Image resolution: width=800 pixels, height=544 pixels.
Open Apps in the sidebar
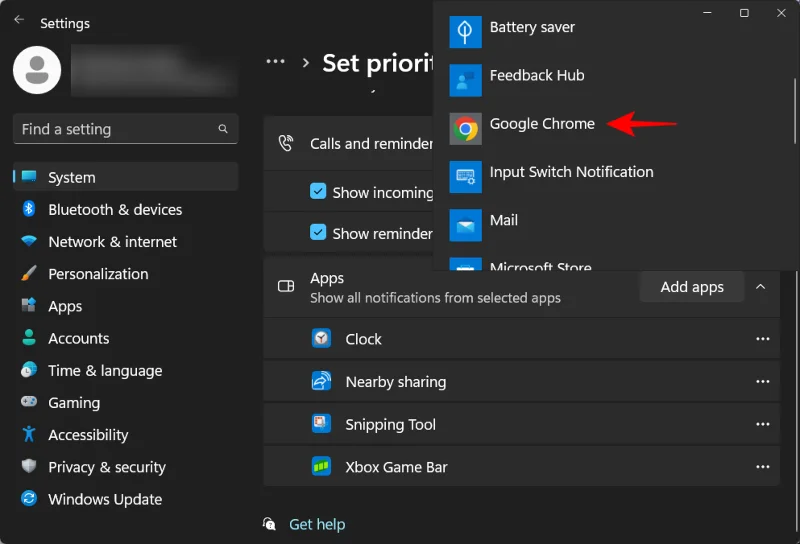126,306
